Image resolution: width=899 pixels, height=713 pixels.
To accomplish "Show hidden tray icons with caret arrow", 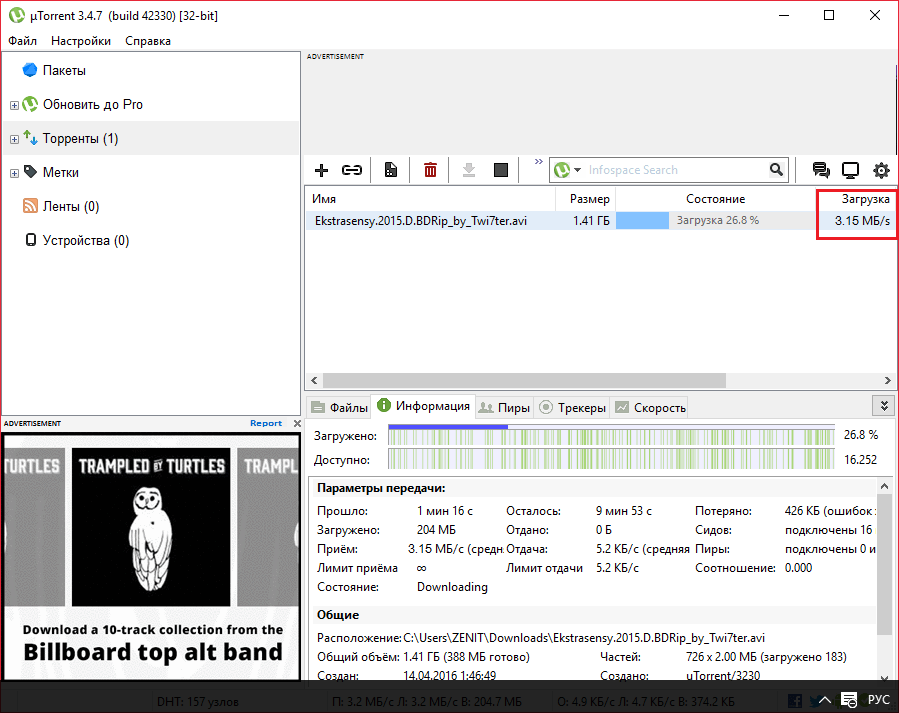I will pyautogui.click(x=825, y=700).
